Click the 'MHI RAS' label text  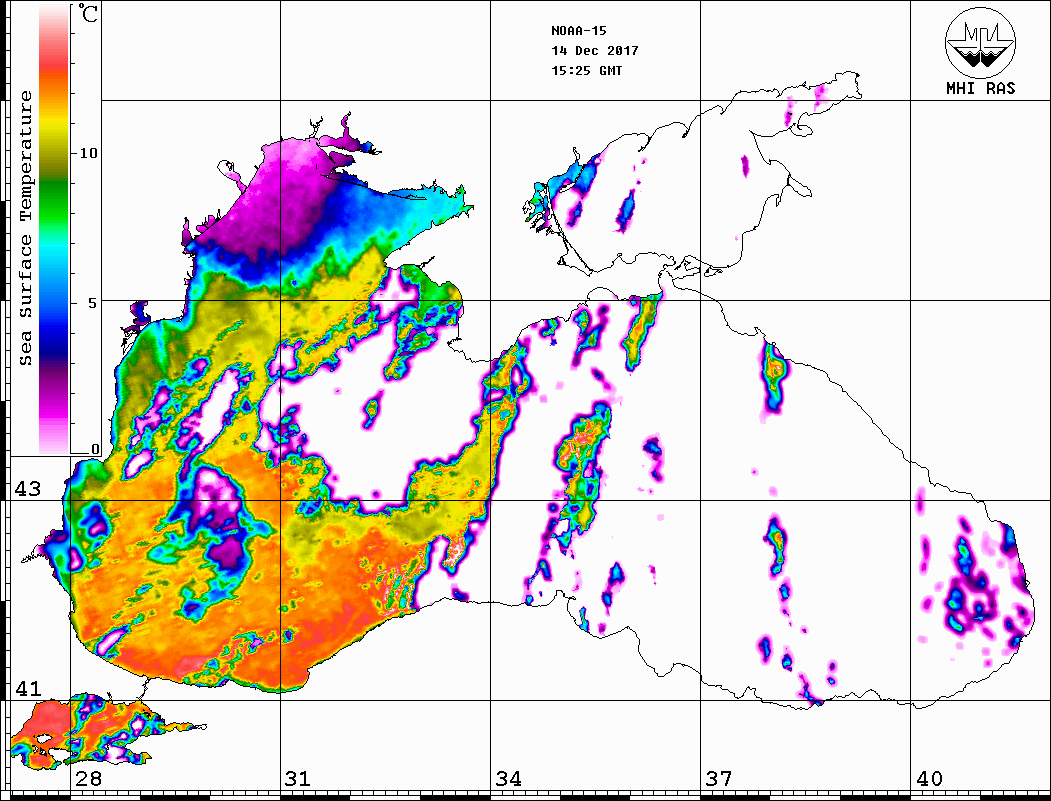pyautogui.click(x=981, y=88)
